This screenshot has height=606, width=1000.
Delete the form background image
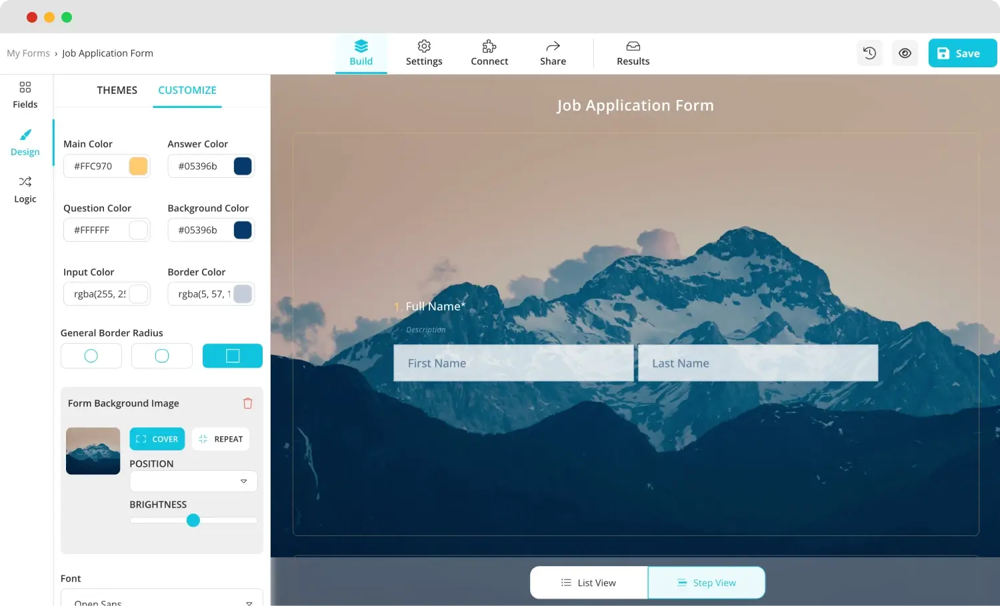pyautogui.click(x=248, y=404)
